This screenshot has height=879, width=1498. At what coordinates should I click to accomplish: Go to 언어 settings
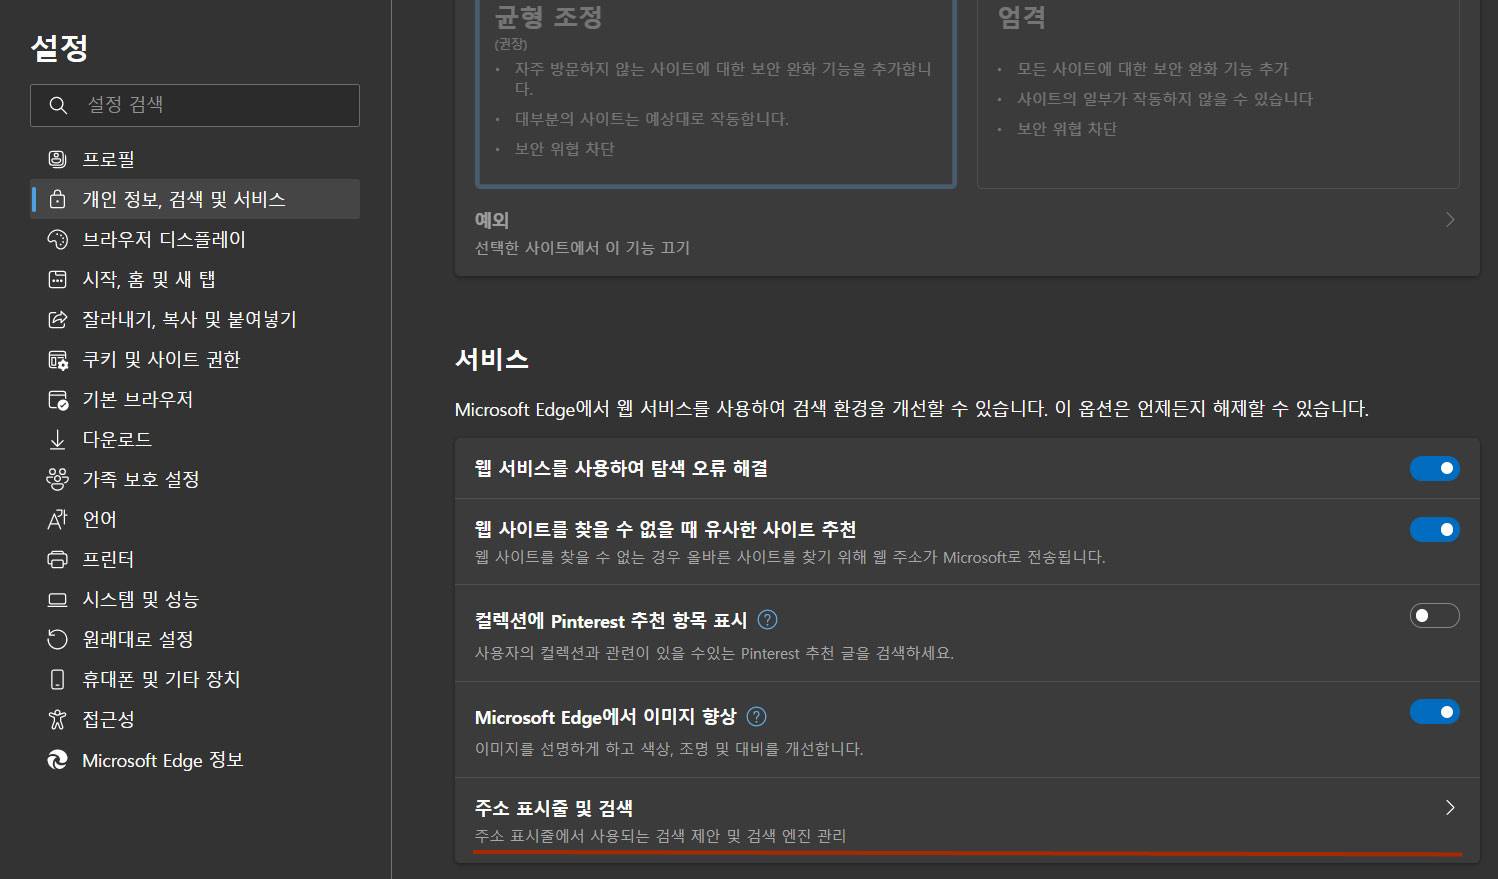tap(195, 519)
